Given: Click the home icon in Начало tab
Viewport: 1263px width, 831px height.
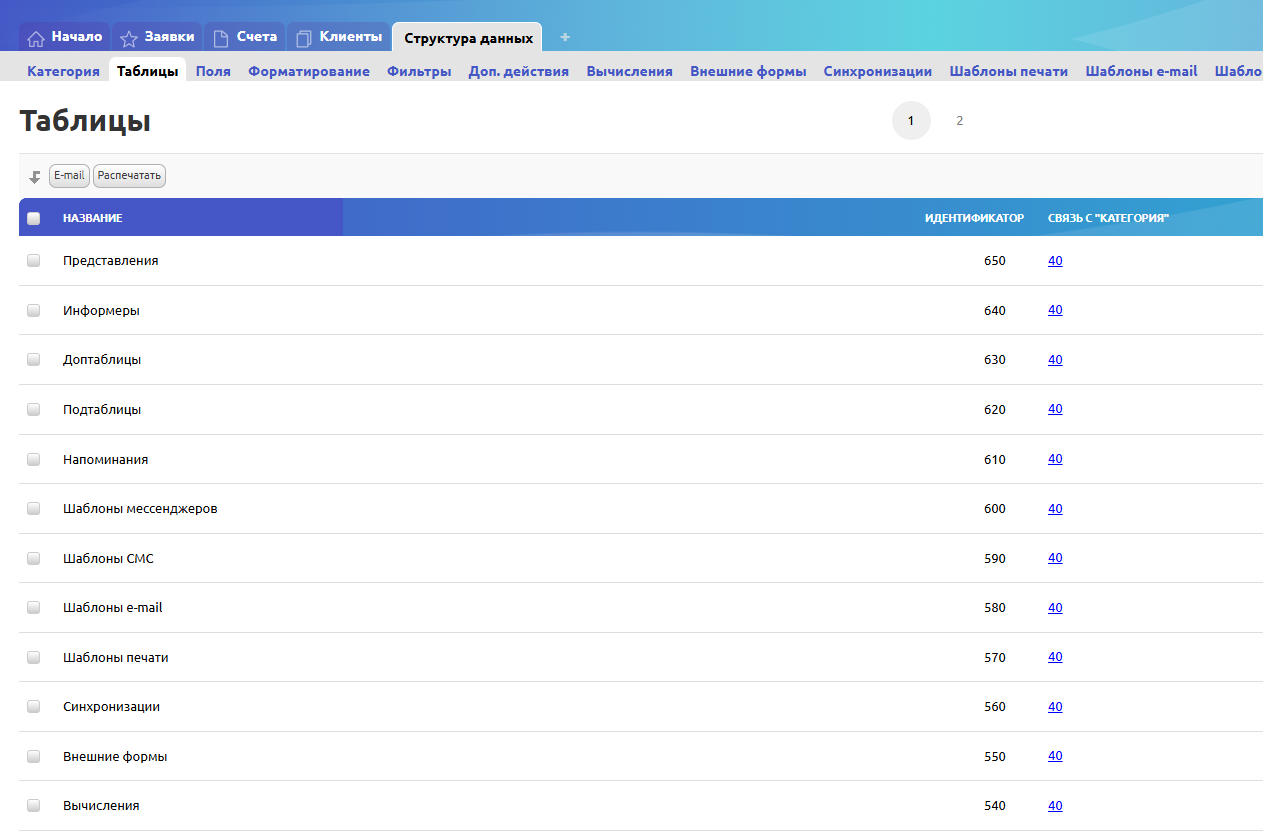Looking at the screenshot, I should [36, 38].
